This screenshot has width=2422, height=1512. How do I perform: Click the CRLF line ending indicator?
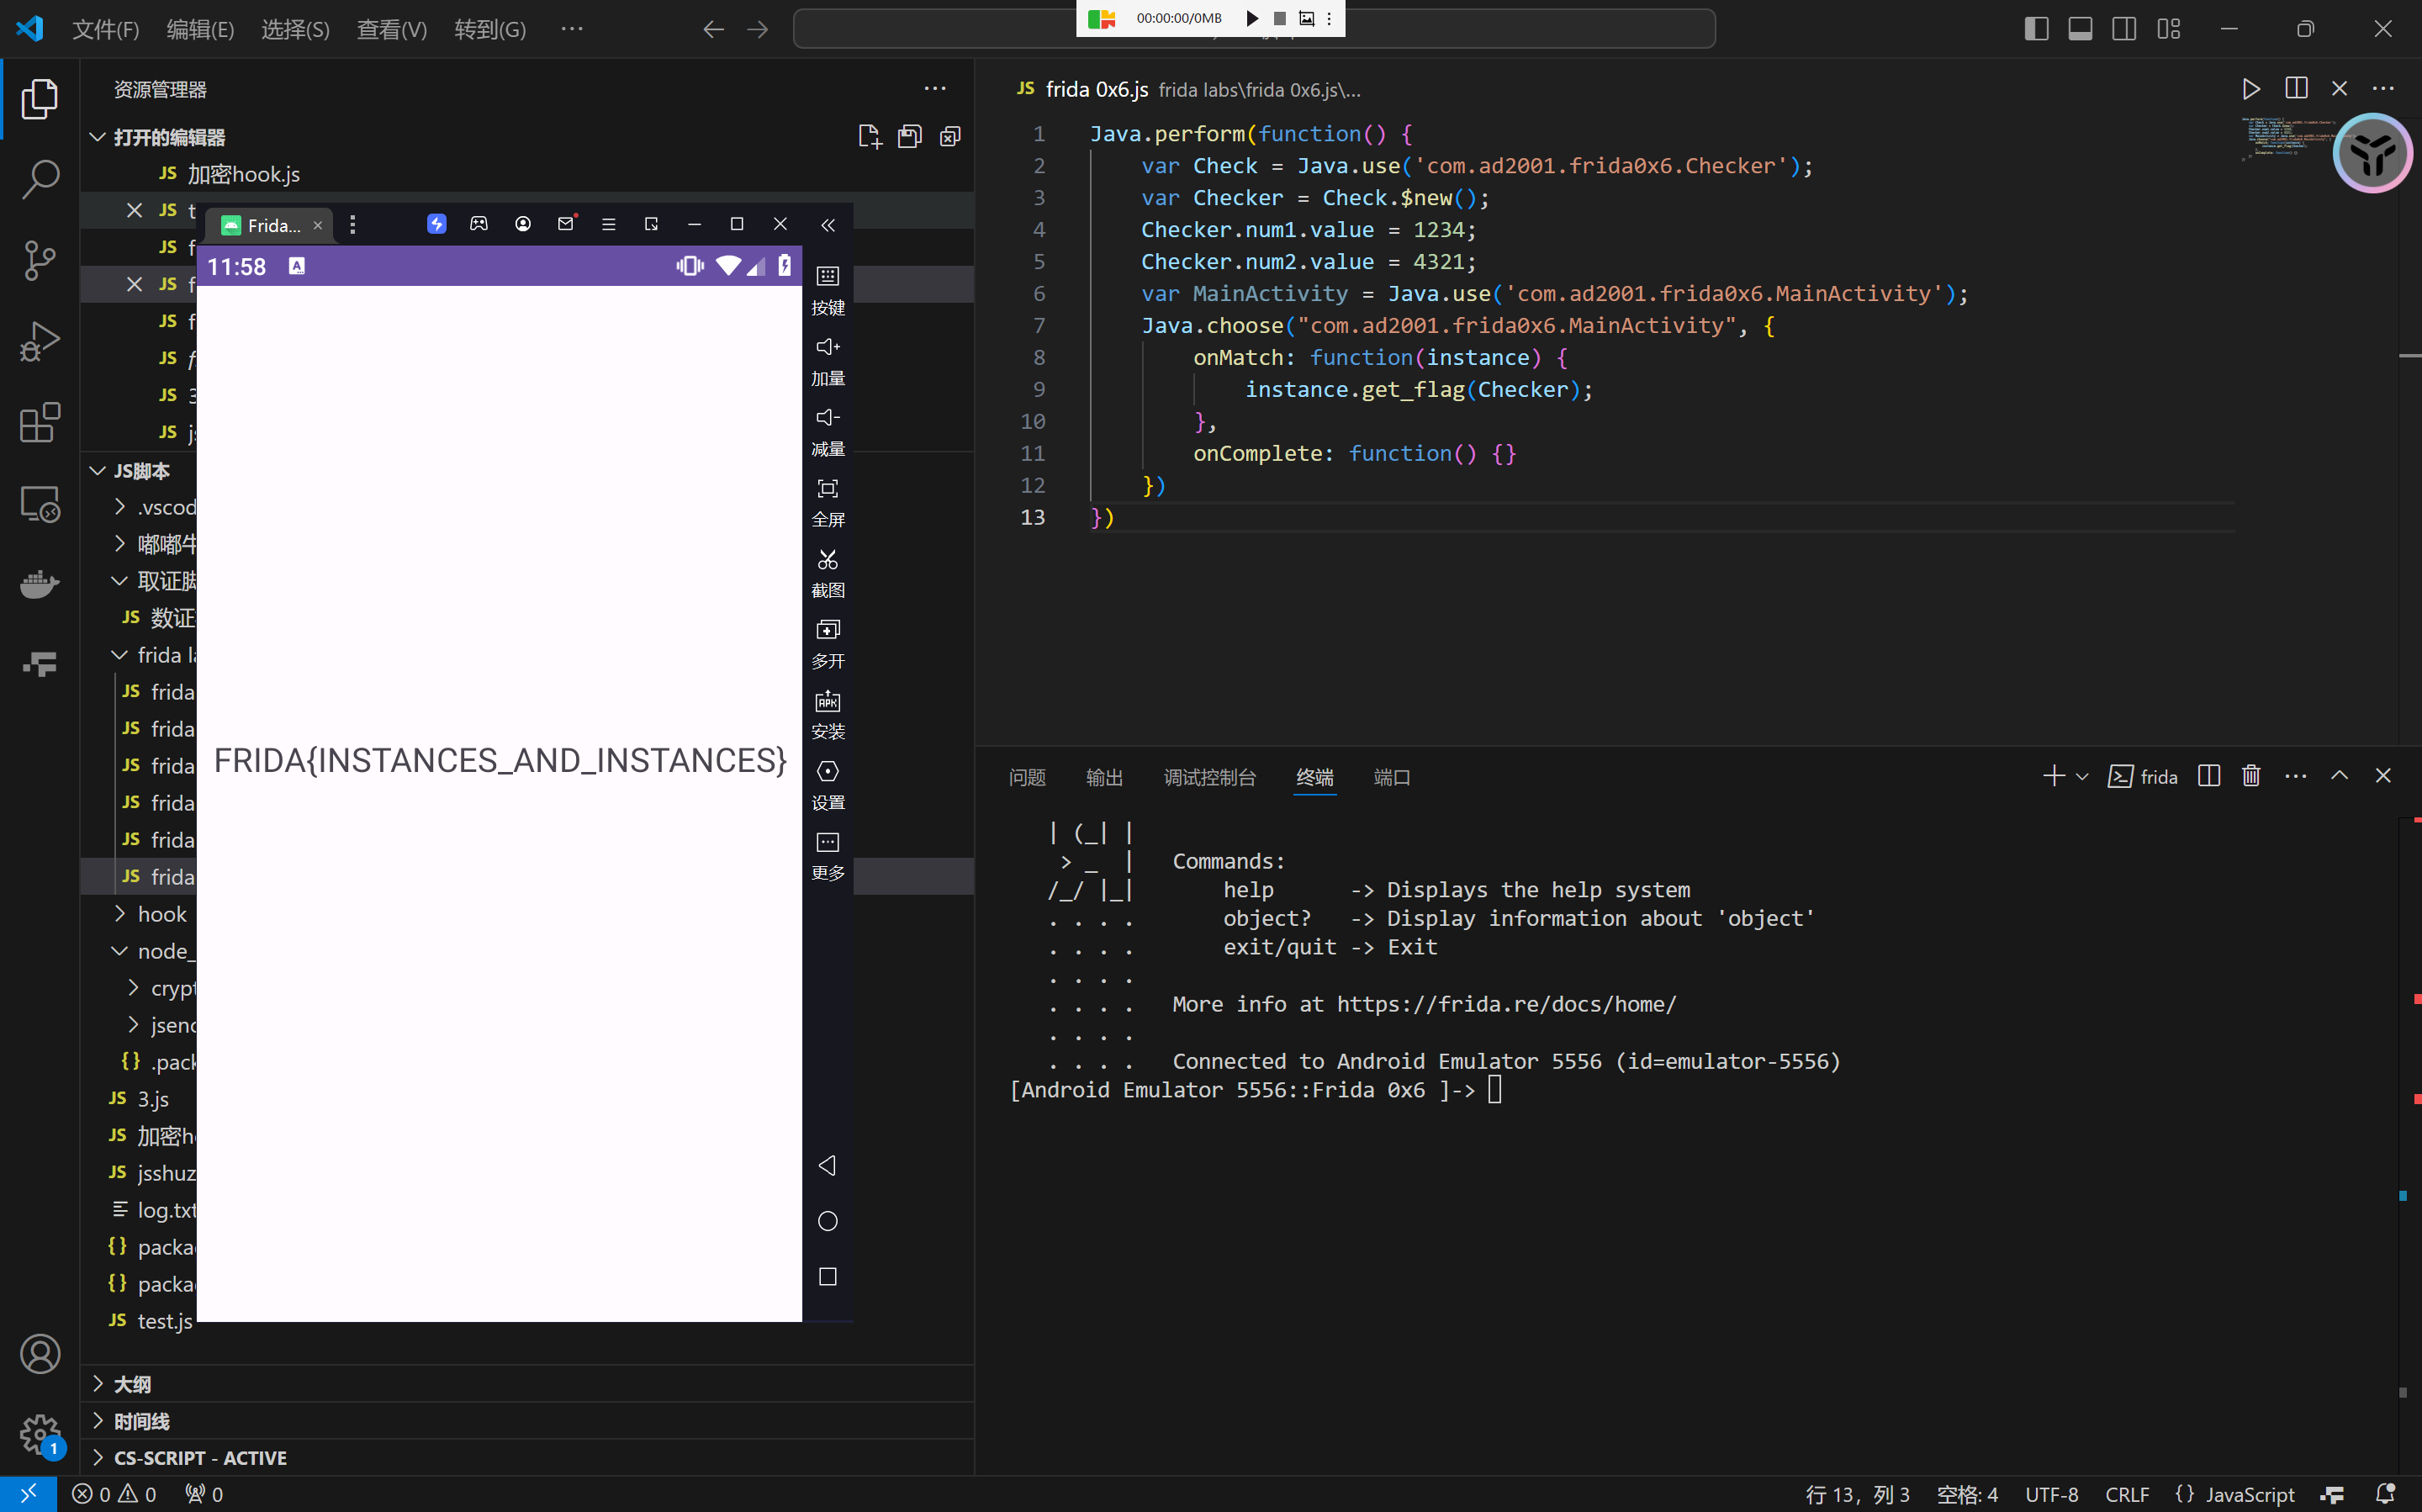tap(2126, 1494)
